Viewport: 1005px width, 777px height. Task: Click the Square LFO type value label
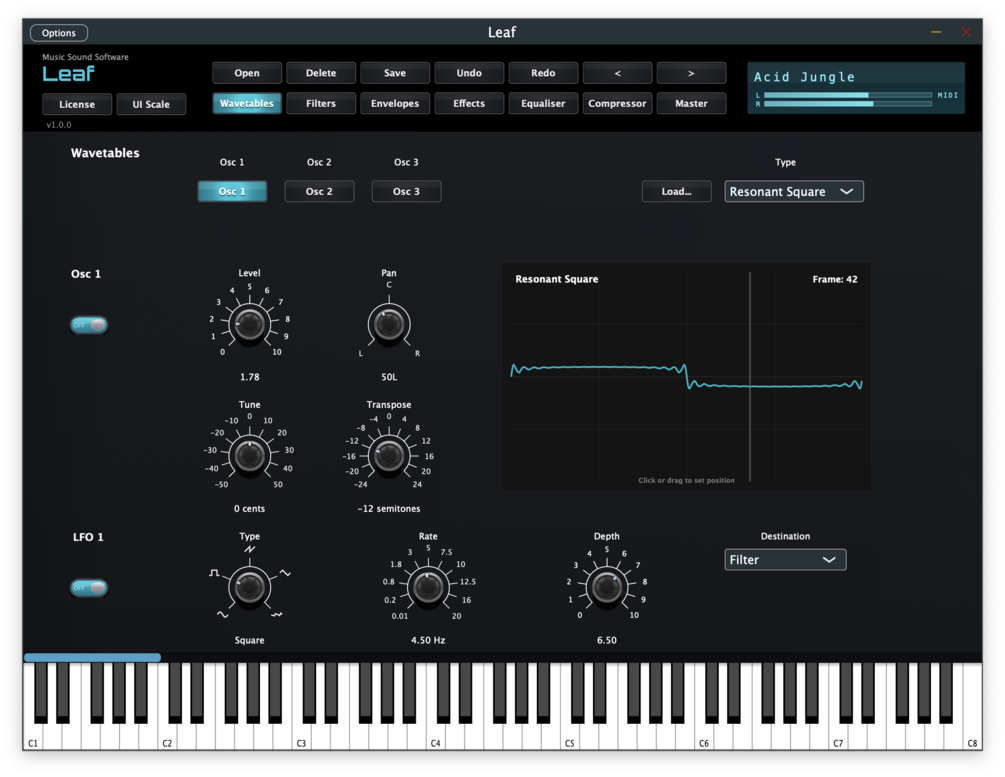[249, 640]
